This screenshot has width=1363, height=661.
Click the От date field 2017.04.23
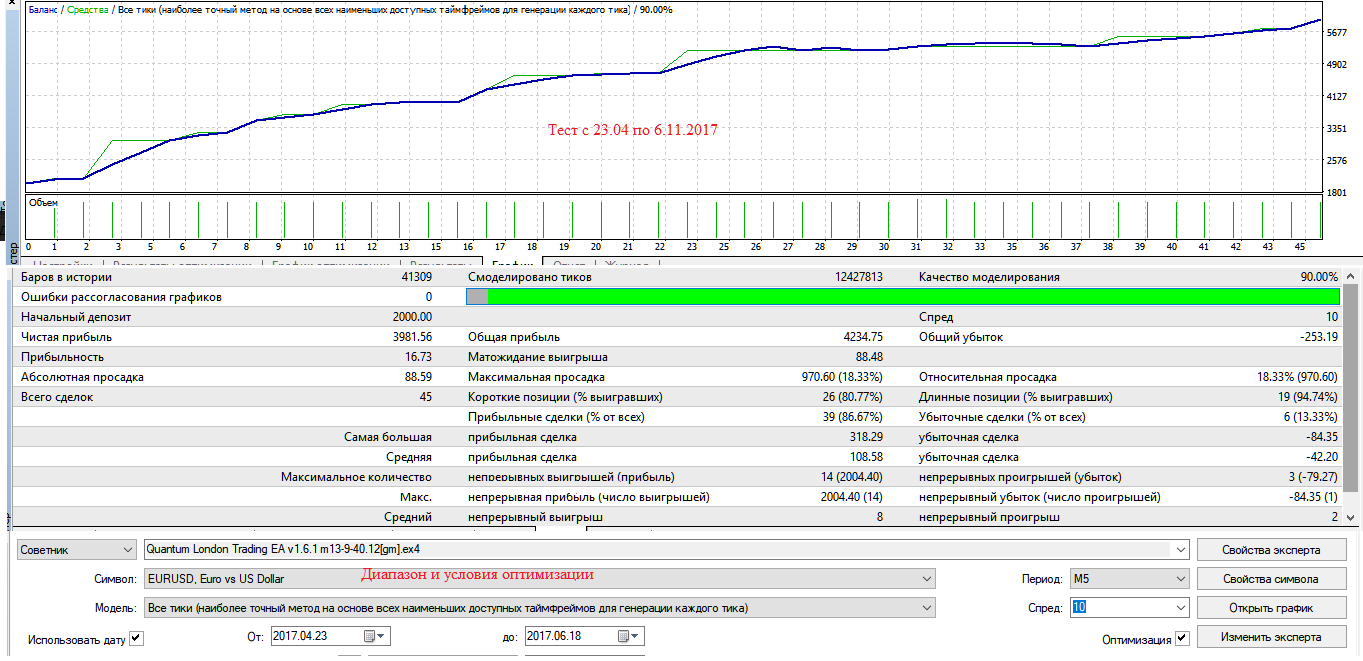[x=316, y=637]
